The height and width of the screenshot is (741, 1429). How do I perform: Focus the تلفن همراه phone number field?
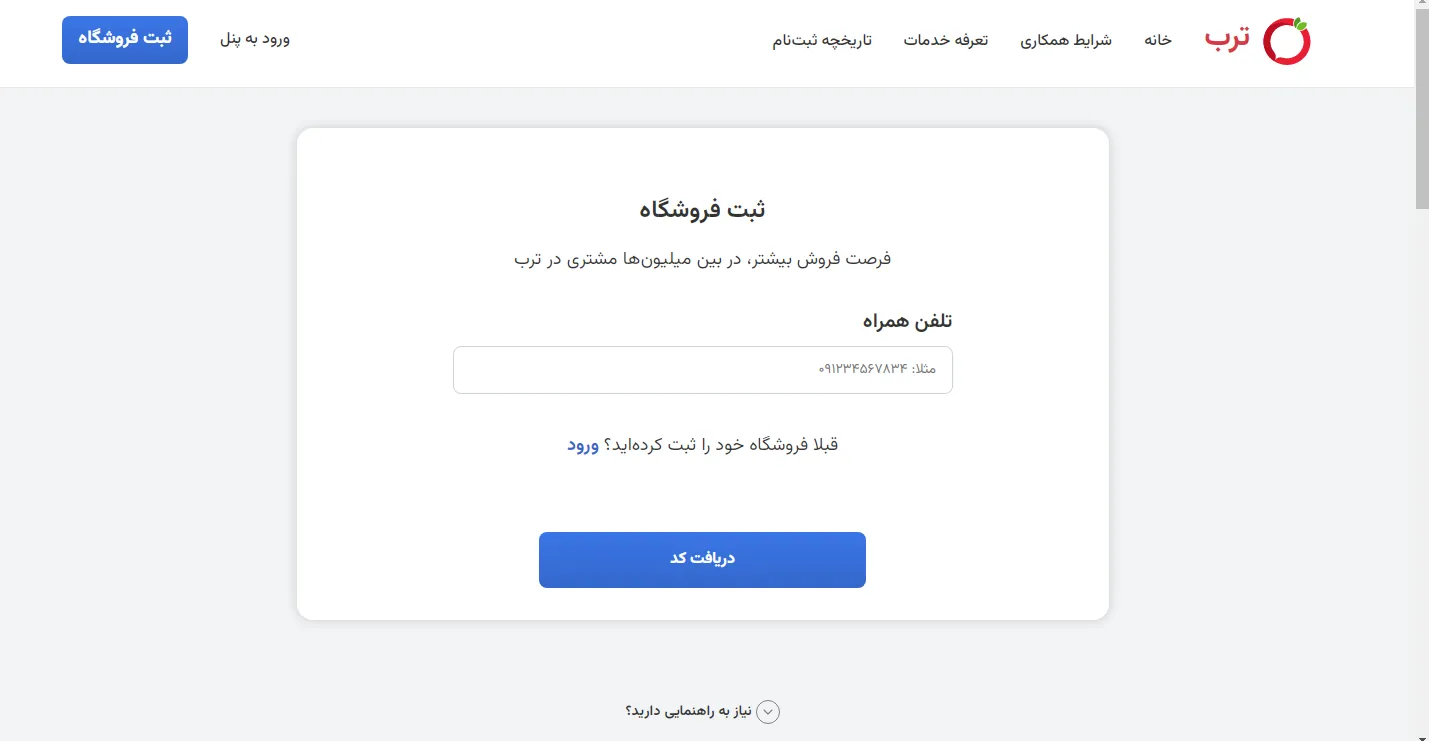(703, 370)
